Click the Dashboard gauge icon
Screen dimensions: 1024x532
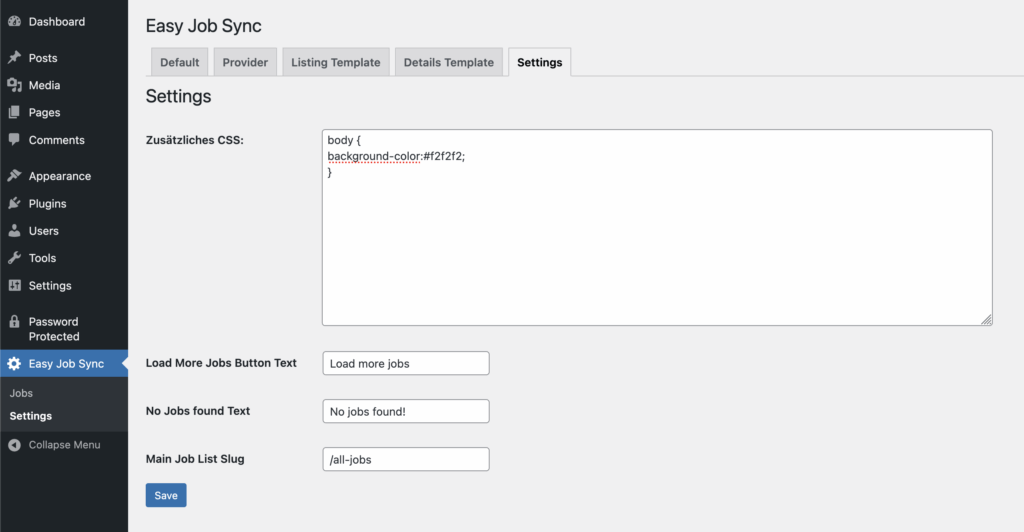(14, 22)
